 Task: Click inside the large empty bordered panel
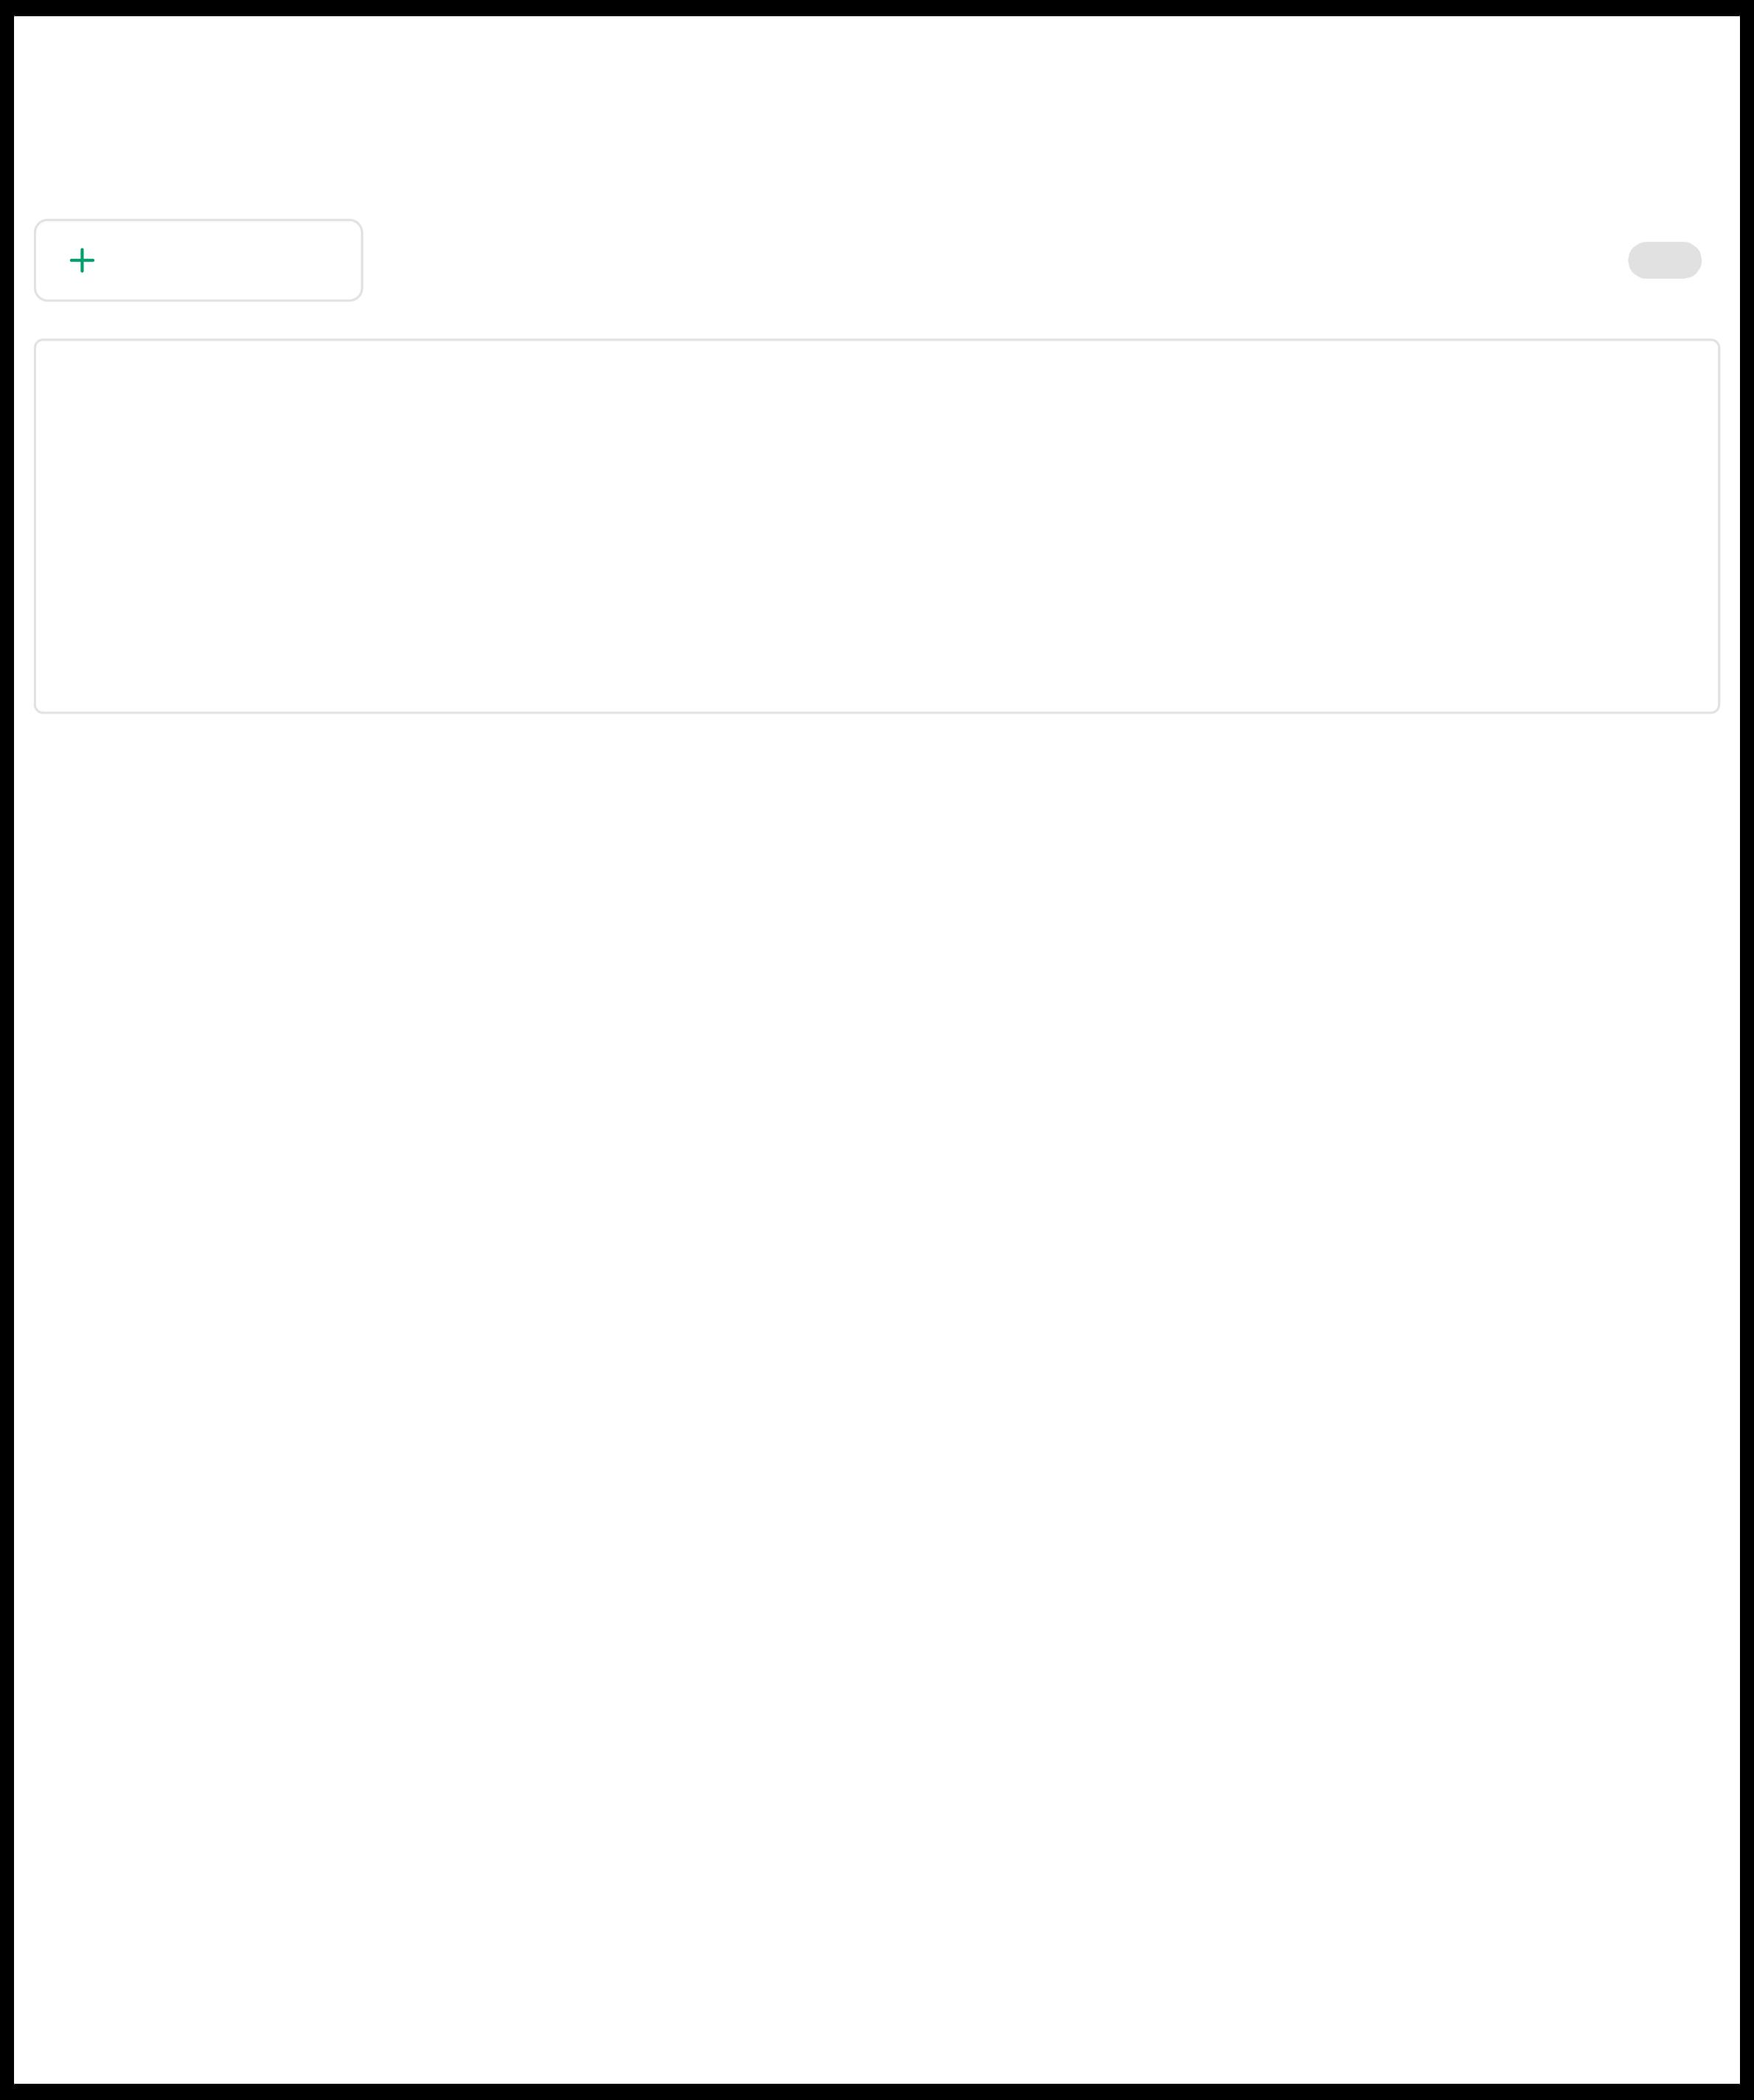click(876, 526)
